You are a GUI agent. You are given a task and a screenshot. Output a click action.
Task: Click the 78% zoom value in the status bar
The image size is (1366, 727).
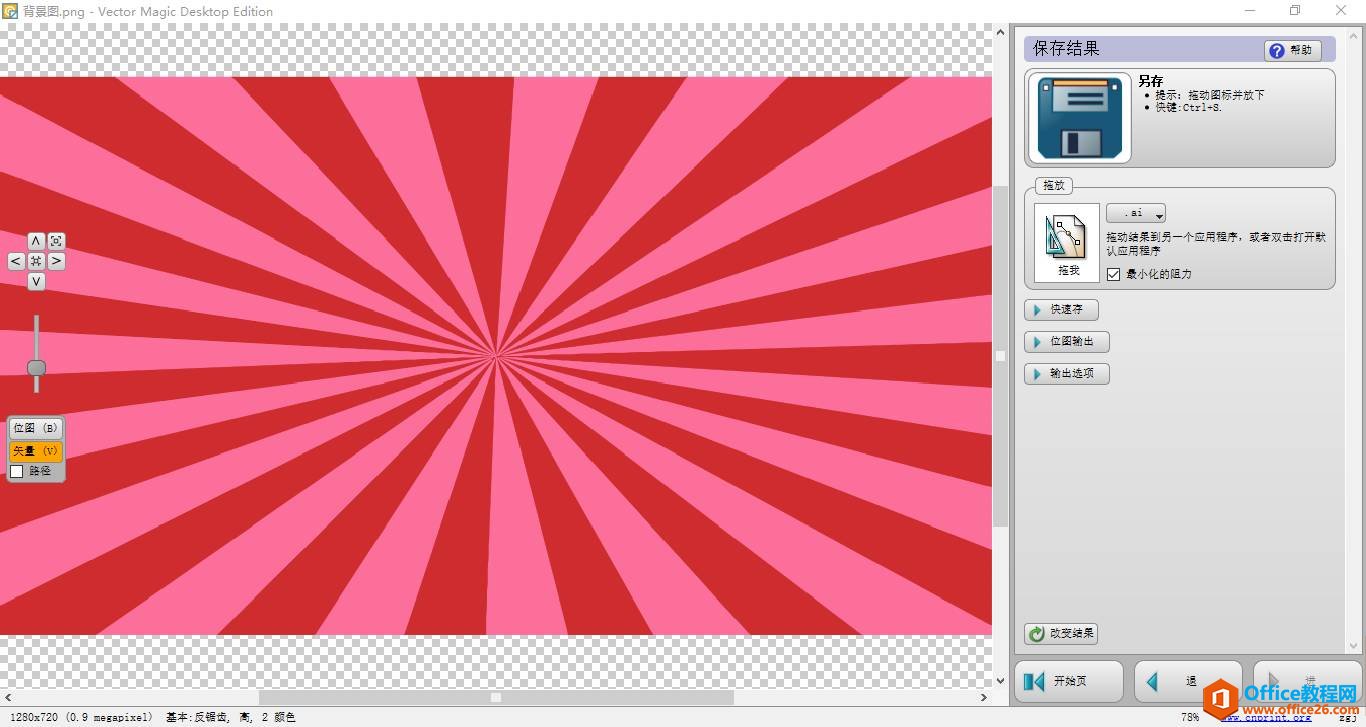[1190, 717]
